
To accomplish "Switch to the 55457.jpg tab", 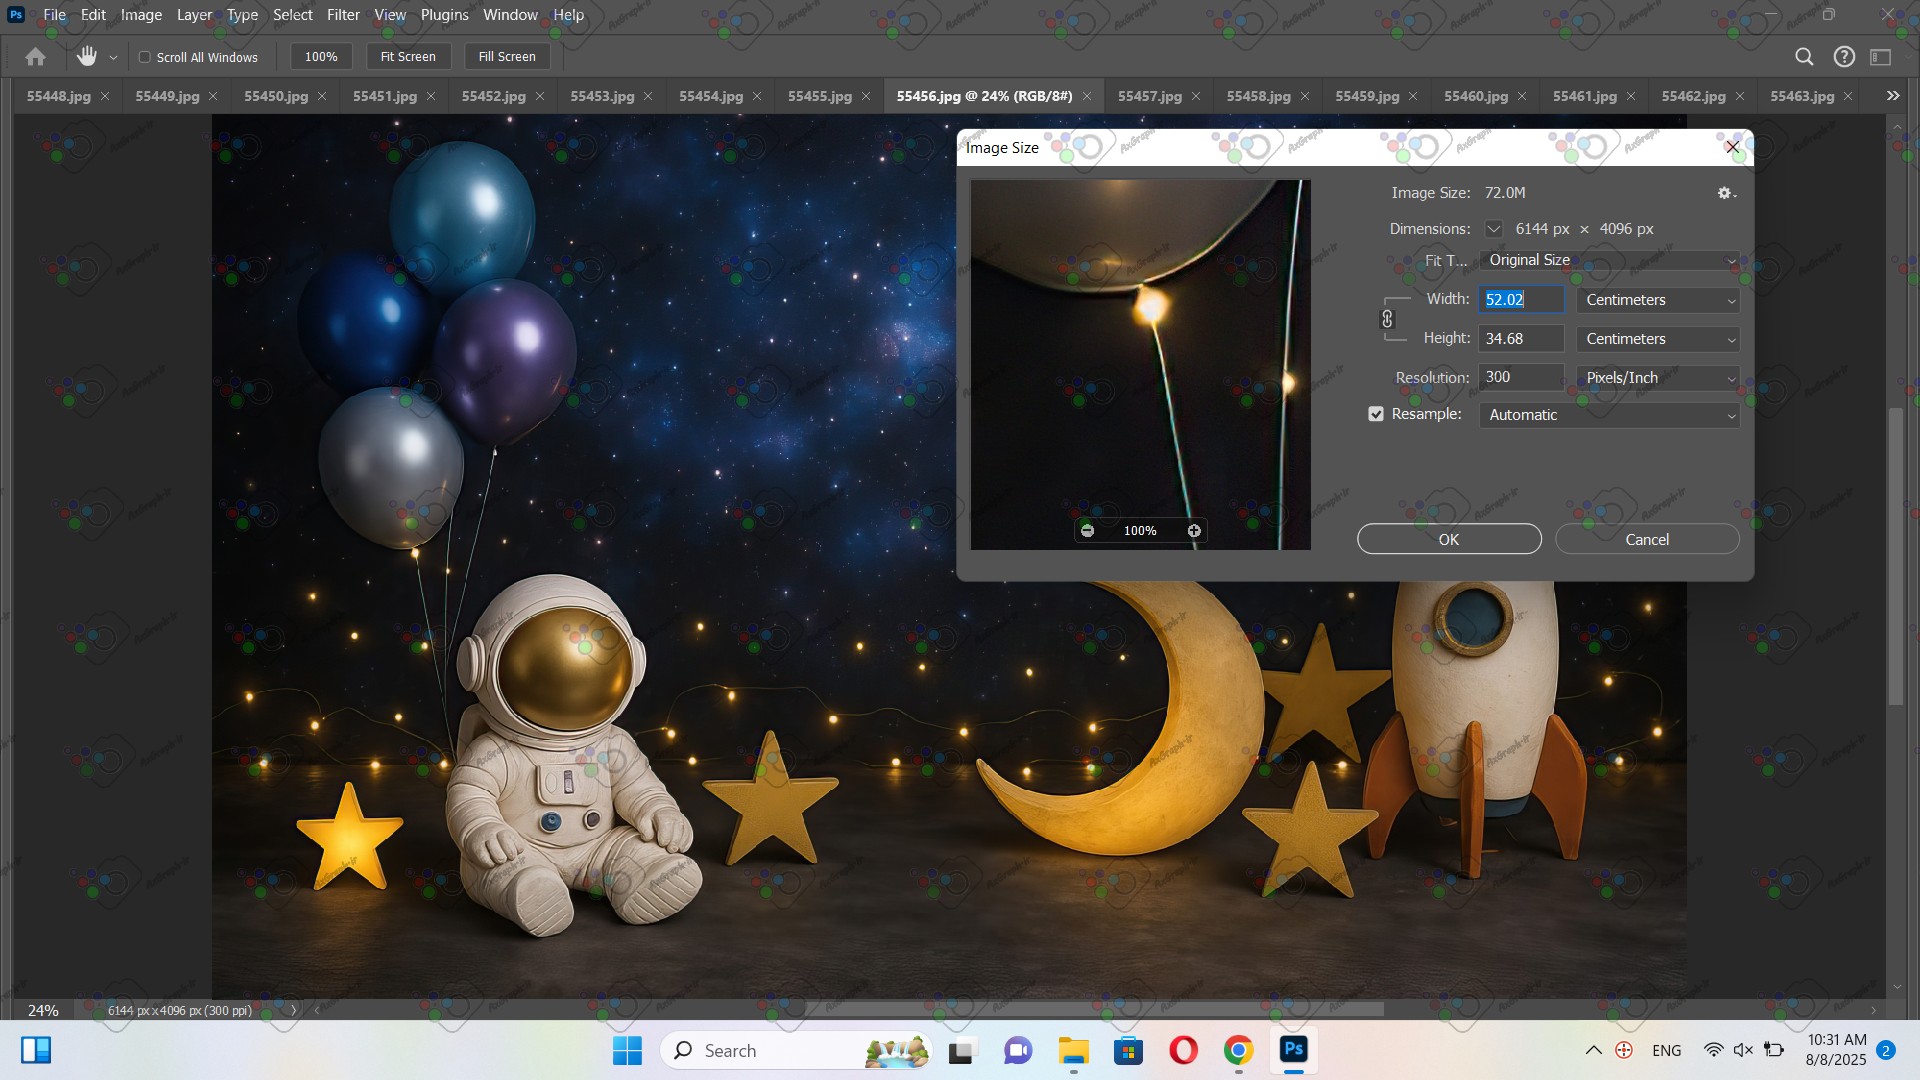I will click(x=1149, y=96).
